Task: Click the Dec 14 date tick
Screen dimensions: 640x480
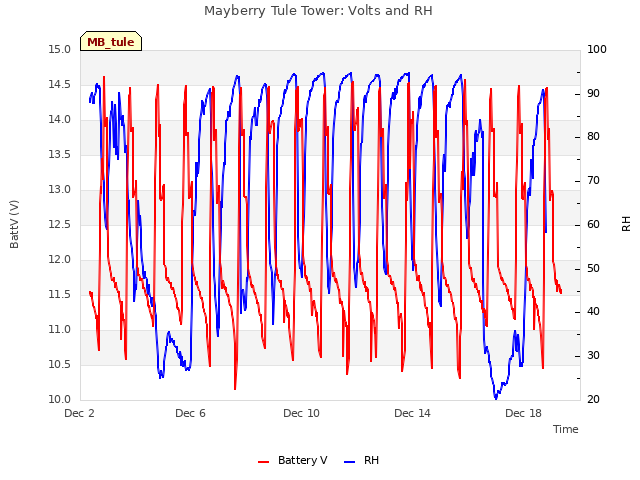Action: click(x=412, y=413)
